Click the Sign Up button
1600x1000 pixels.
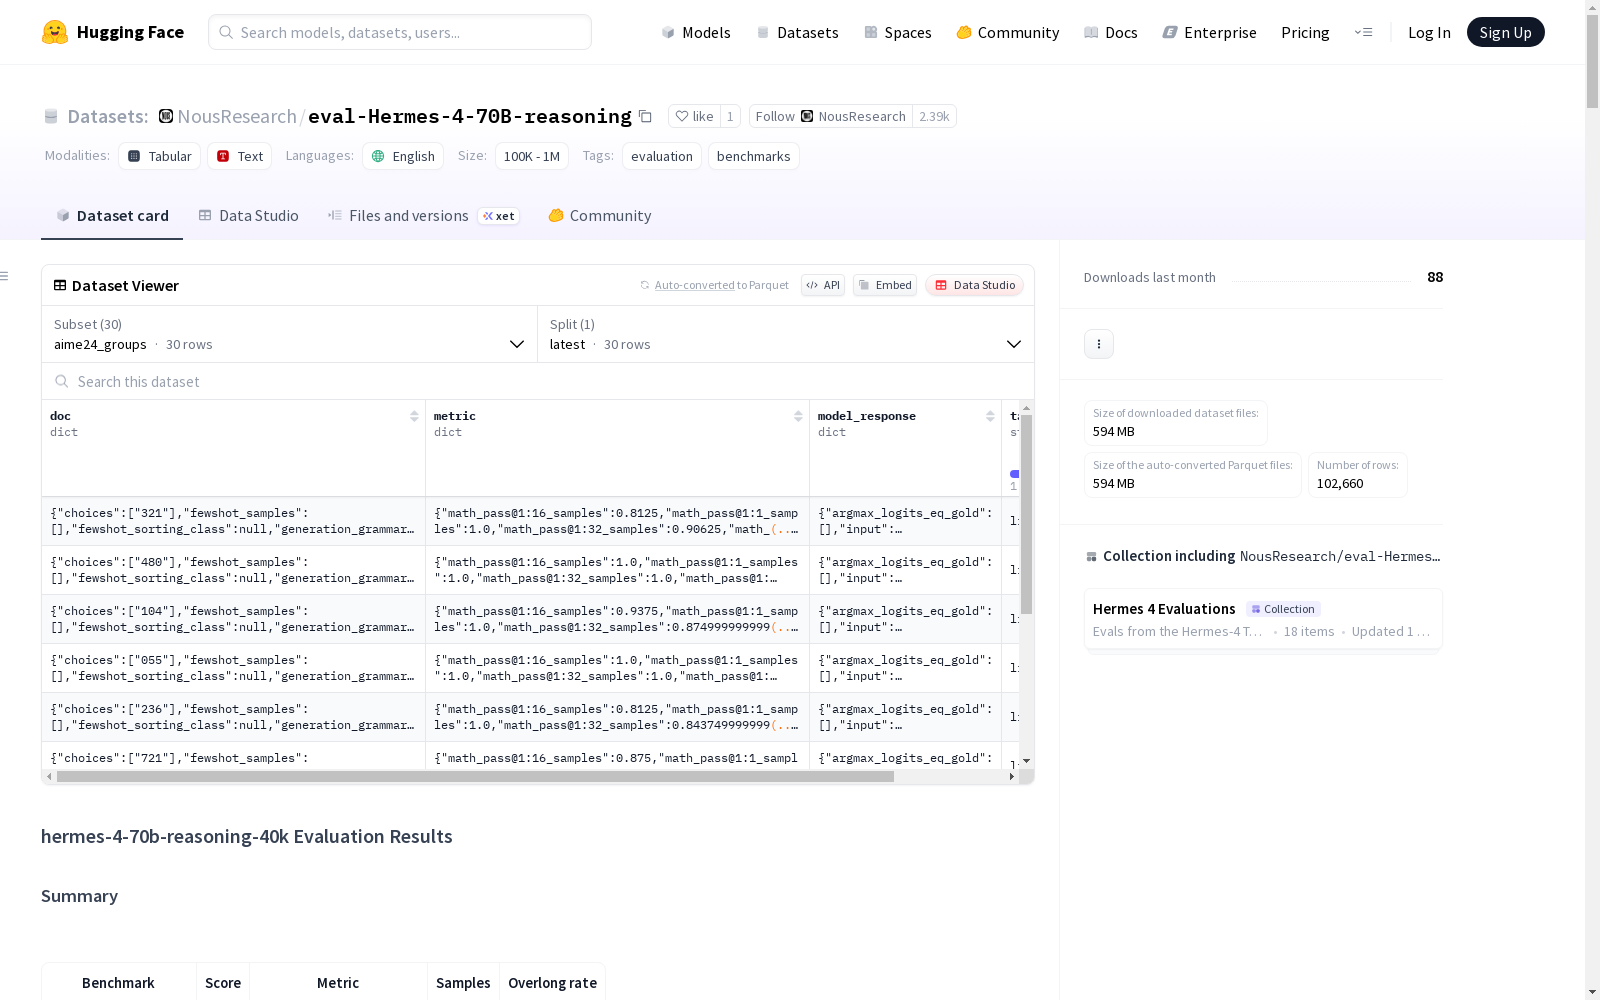pyautogui.click(x=1506, y=32)
